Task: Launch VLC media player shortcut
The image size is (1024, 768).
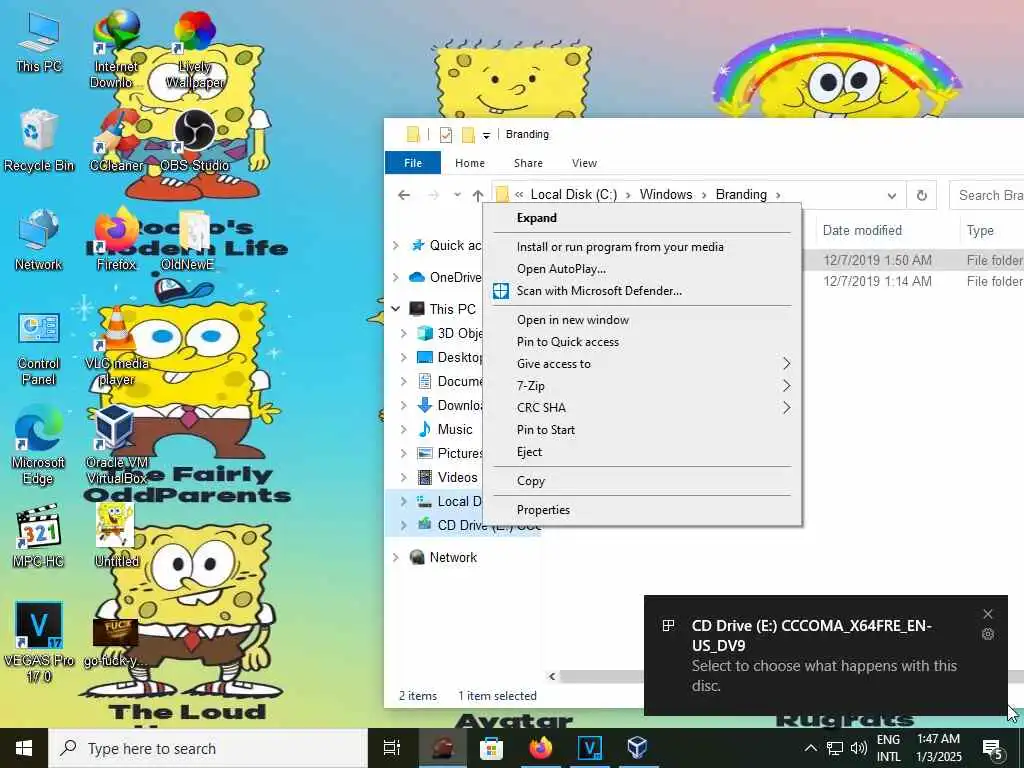Action: click(116, 348)
